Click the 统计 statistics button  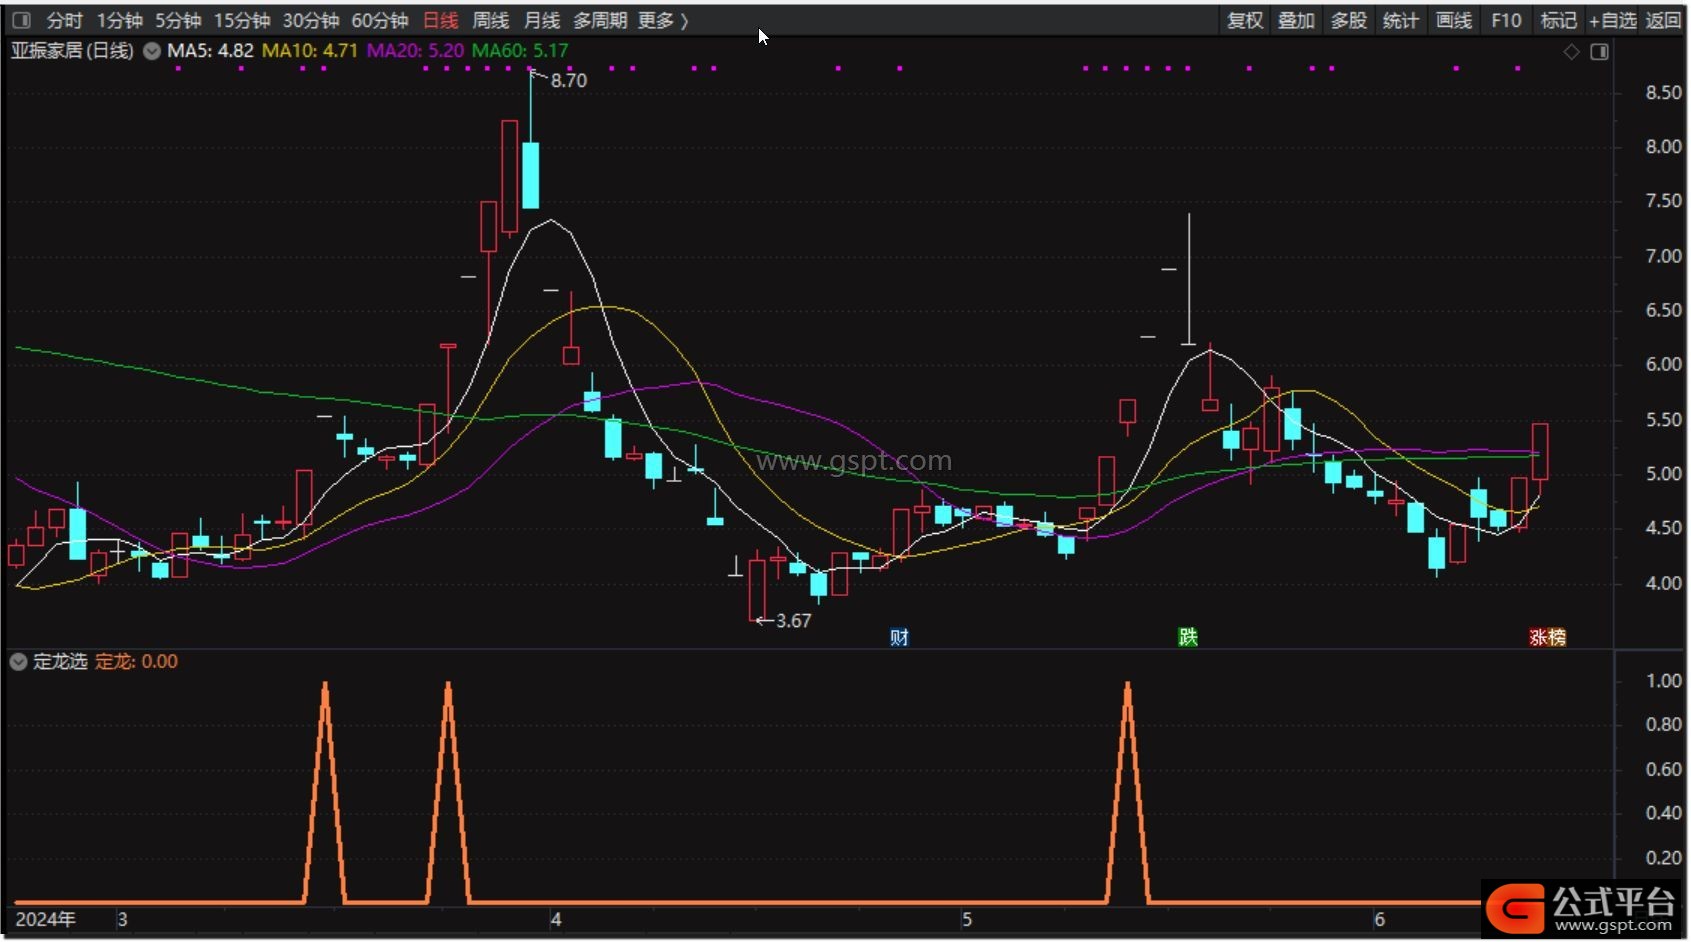1400,20
